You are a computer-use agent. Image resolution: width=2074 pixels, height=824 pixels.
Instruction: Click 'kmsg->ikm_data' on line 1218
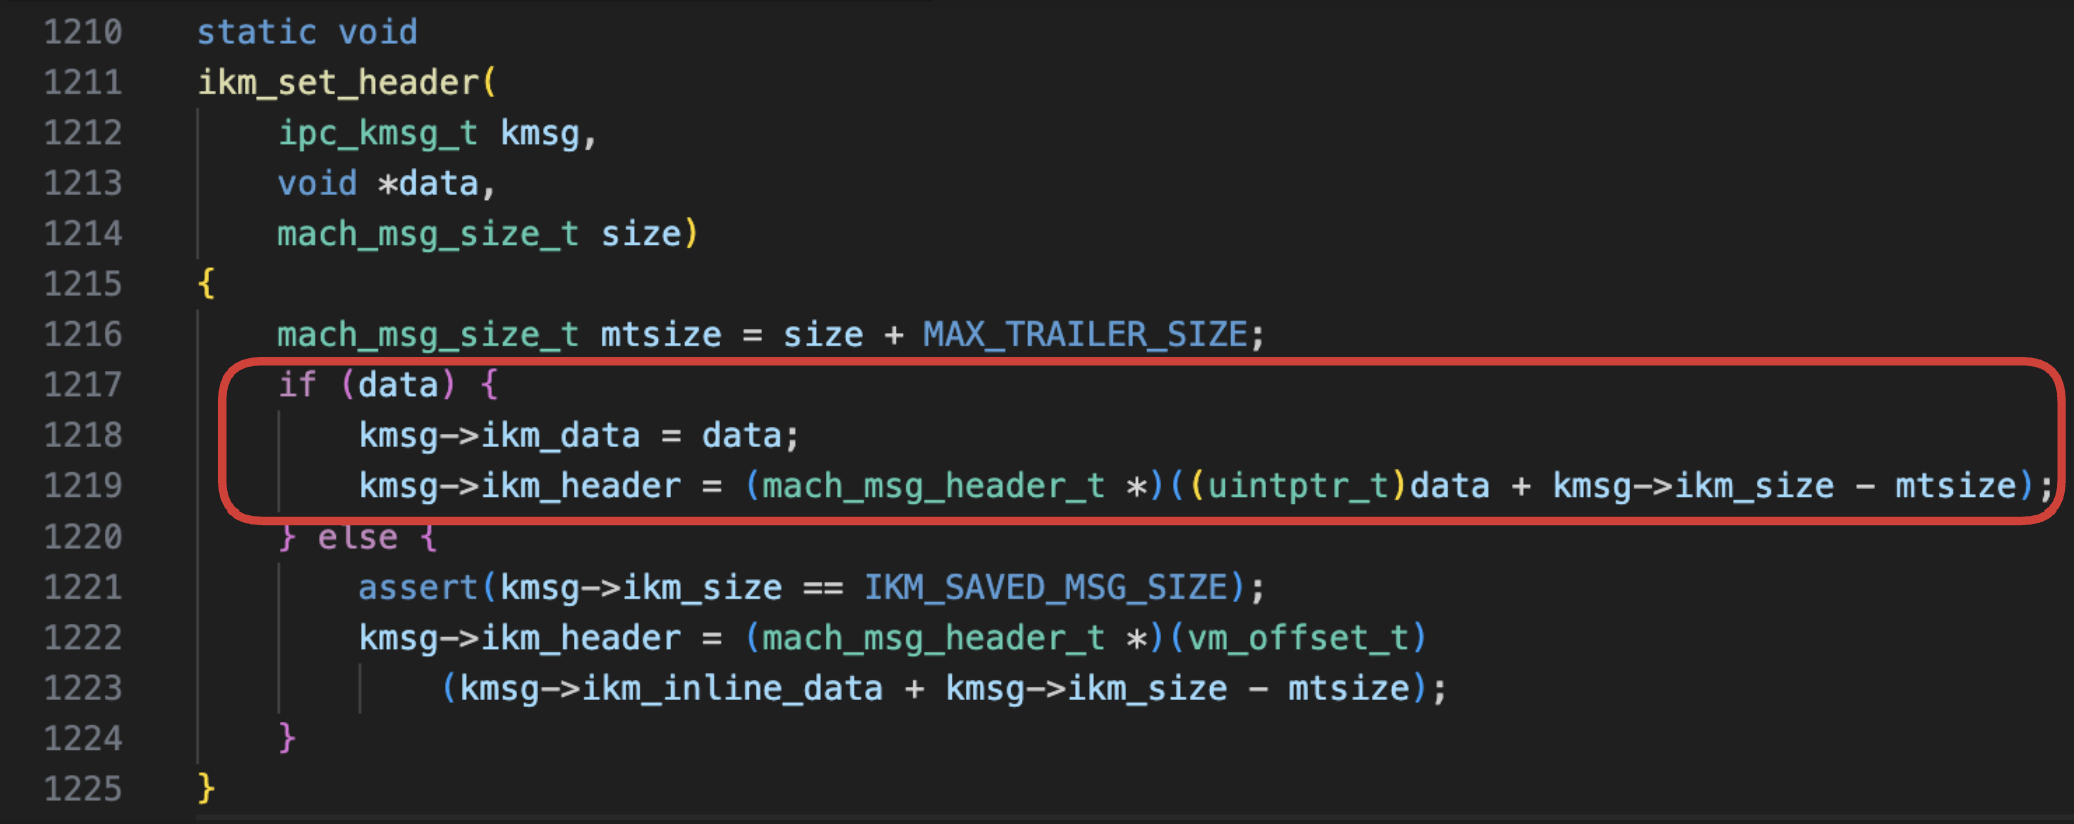coord(500,436)
